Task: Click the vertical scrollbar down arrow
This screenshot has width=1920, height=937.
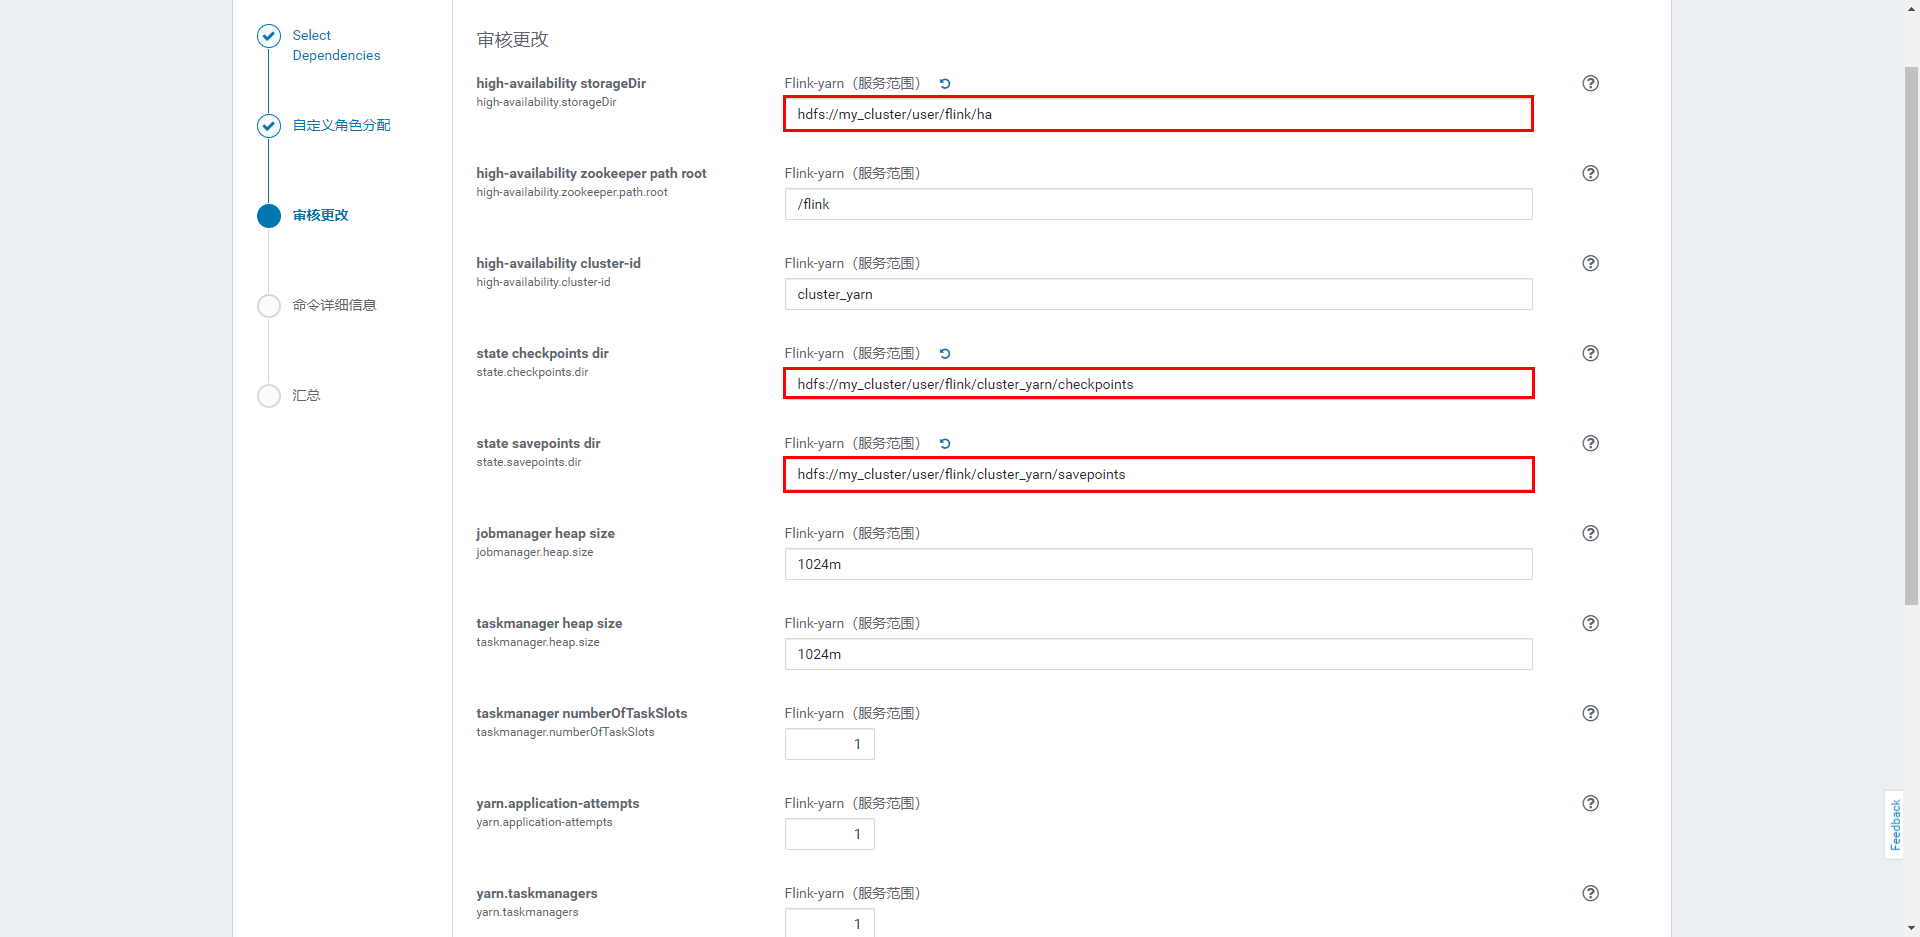Action: [x=1911, y=928]
